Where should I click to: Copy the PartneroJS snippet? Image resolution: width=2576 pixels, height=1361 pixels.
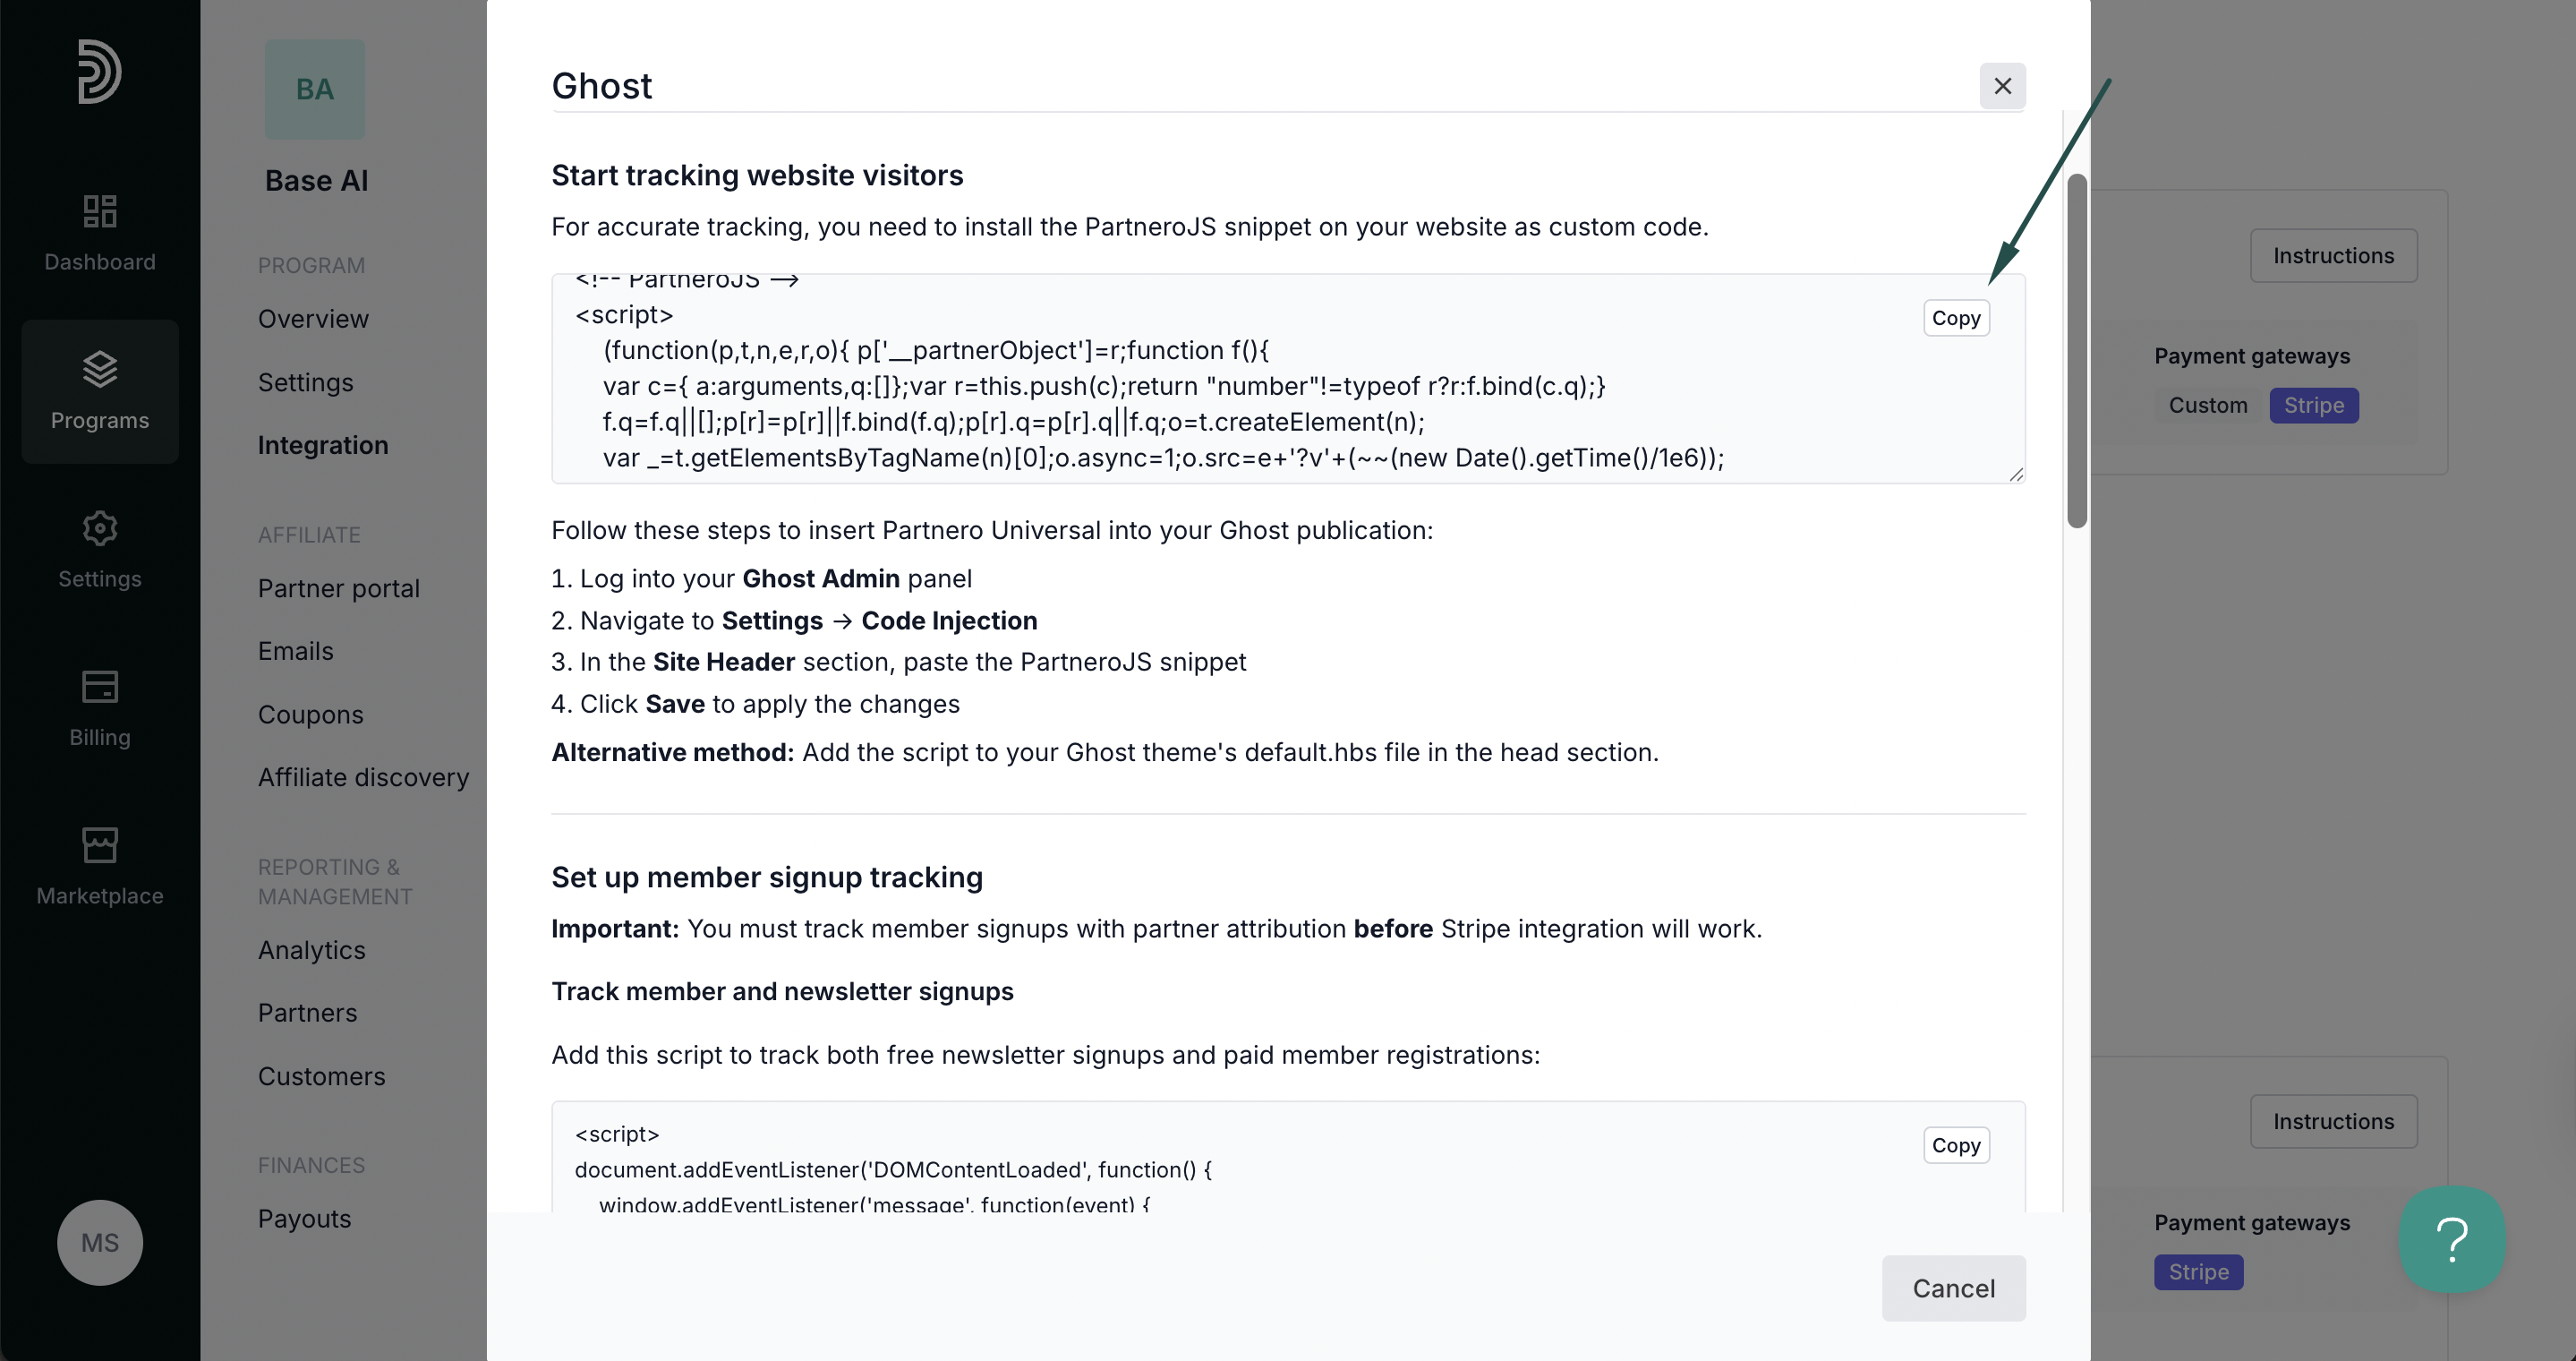[x=1956, y=318]
